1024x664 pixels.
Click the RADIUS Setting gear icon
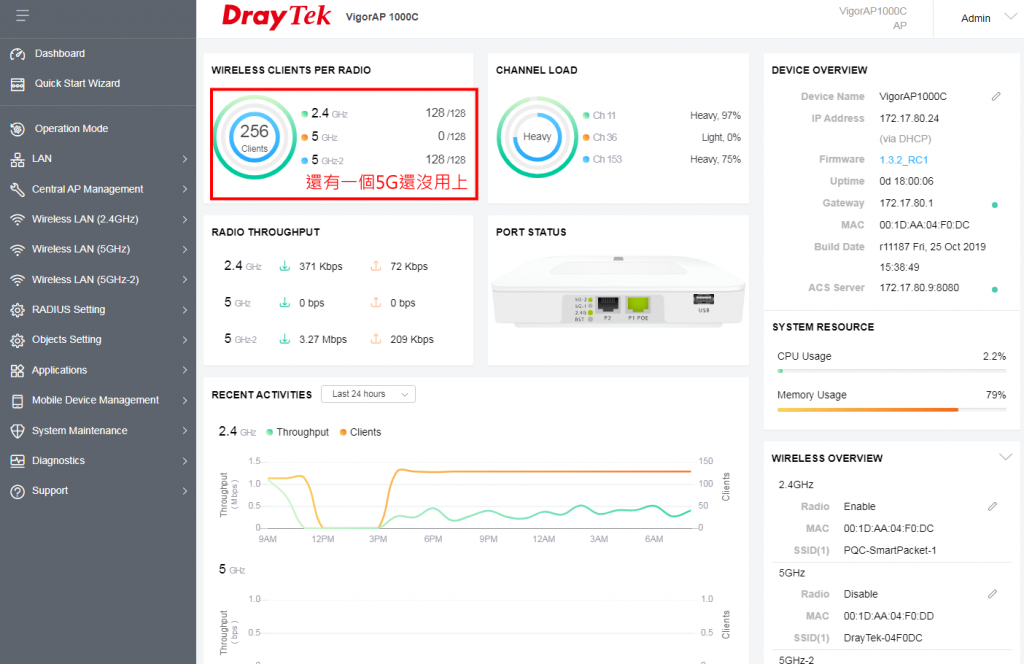[x=18, y=310]
